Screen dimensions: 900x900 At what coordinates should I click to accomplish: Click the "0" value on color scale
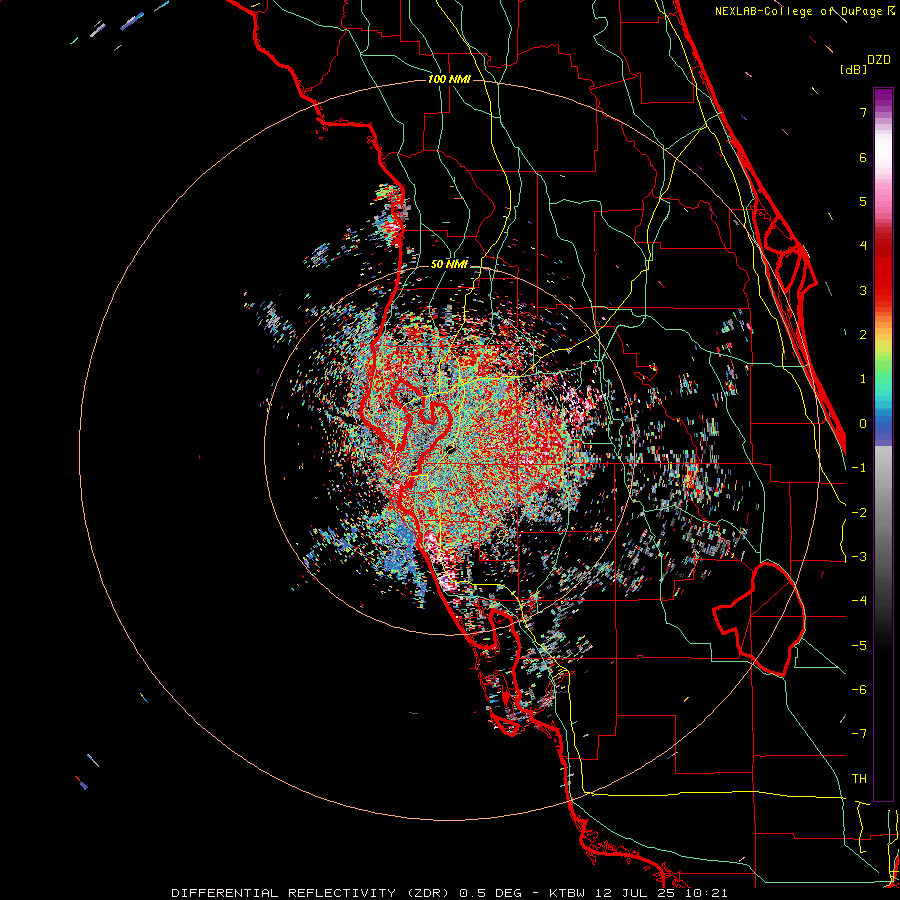pyautogui.click(x=863, y=424)
